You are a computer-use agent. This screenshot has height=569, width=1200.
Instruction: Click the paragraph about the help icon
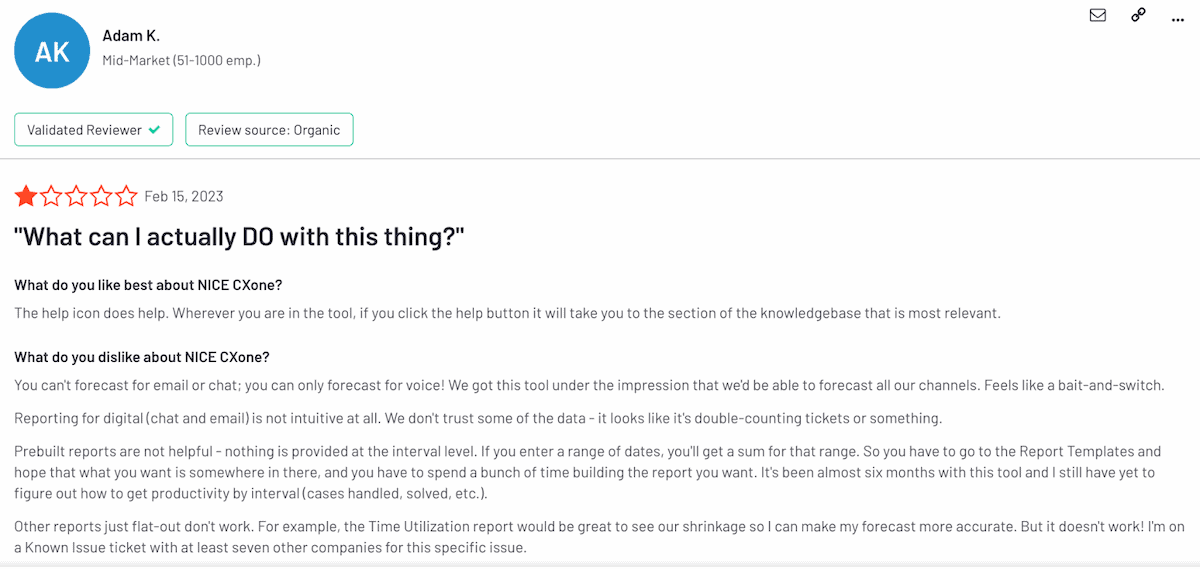(507, 313)
